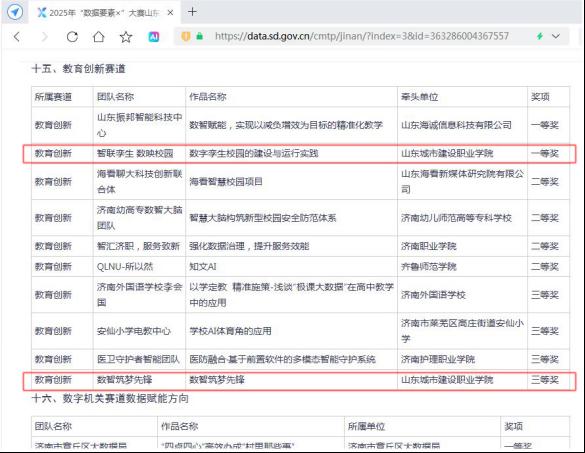585x453 pixels.
Task: Click the yellow security shield icon
Action: (x=185, y=36)
